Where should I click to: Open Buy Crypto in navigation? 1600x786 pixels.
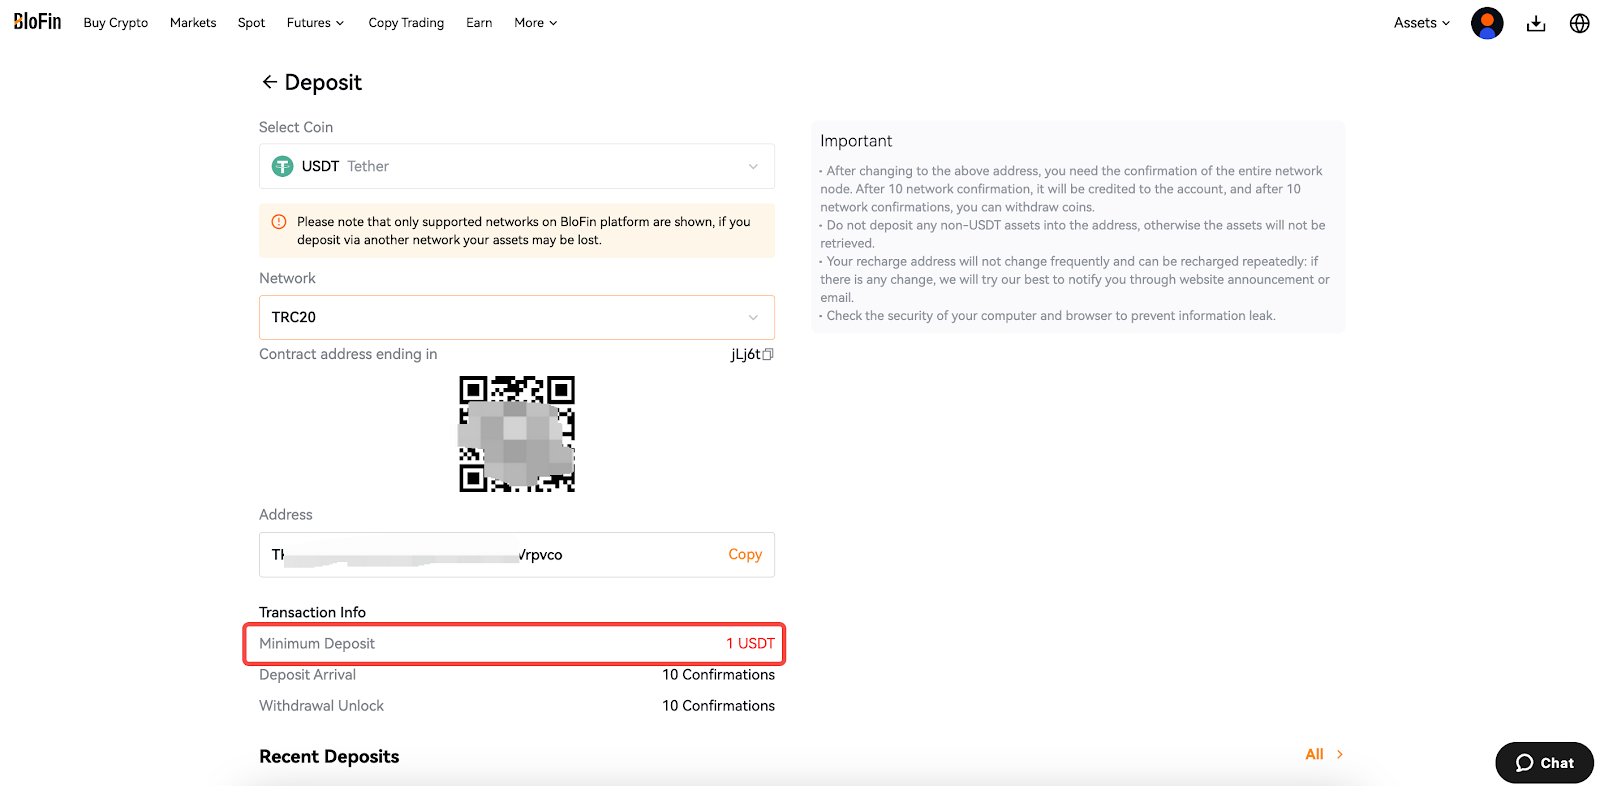(x=116, y=23)
